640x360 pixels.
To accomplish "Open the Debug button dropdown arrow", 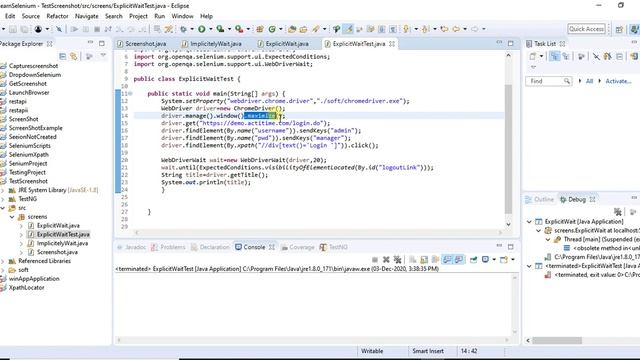I will tap(192, 29).
